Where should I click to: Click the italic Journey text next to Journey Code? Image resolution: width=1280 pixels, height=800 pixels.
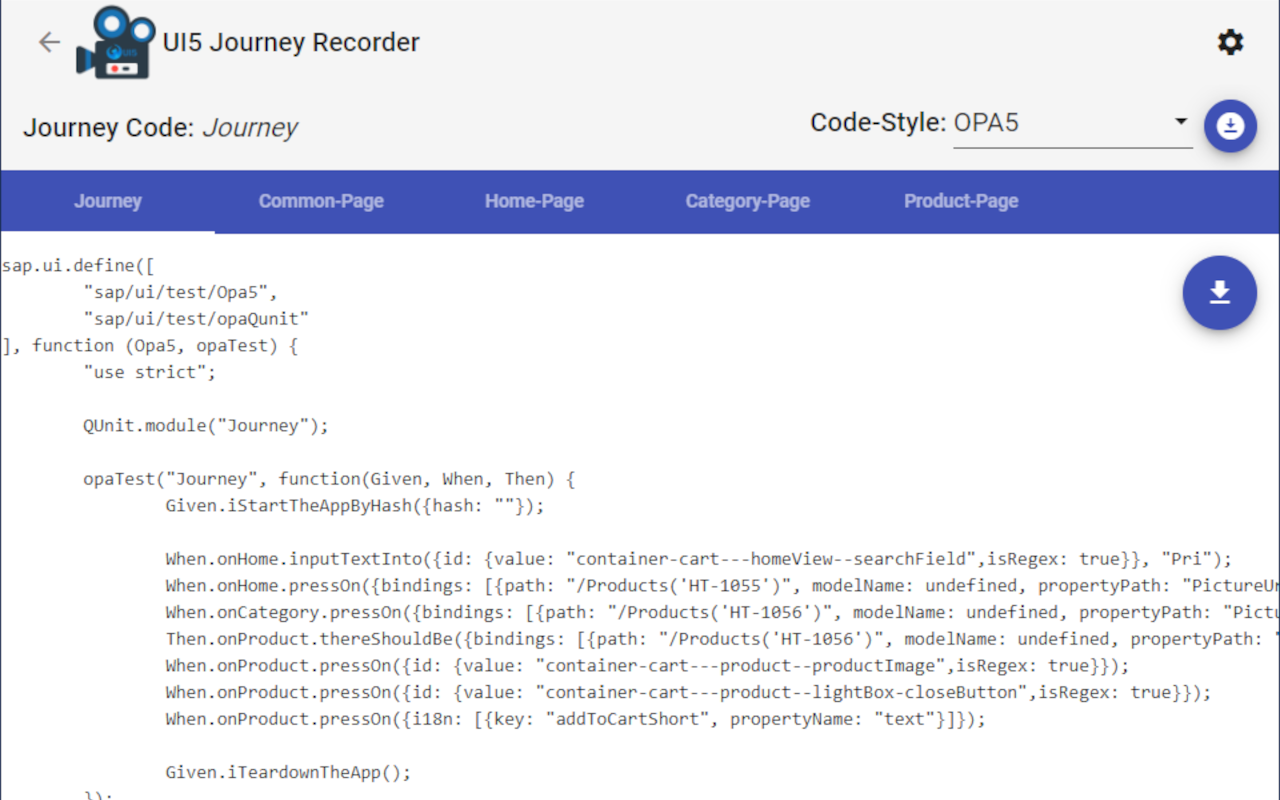(249, 127)
